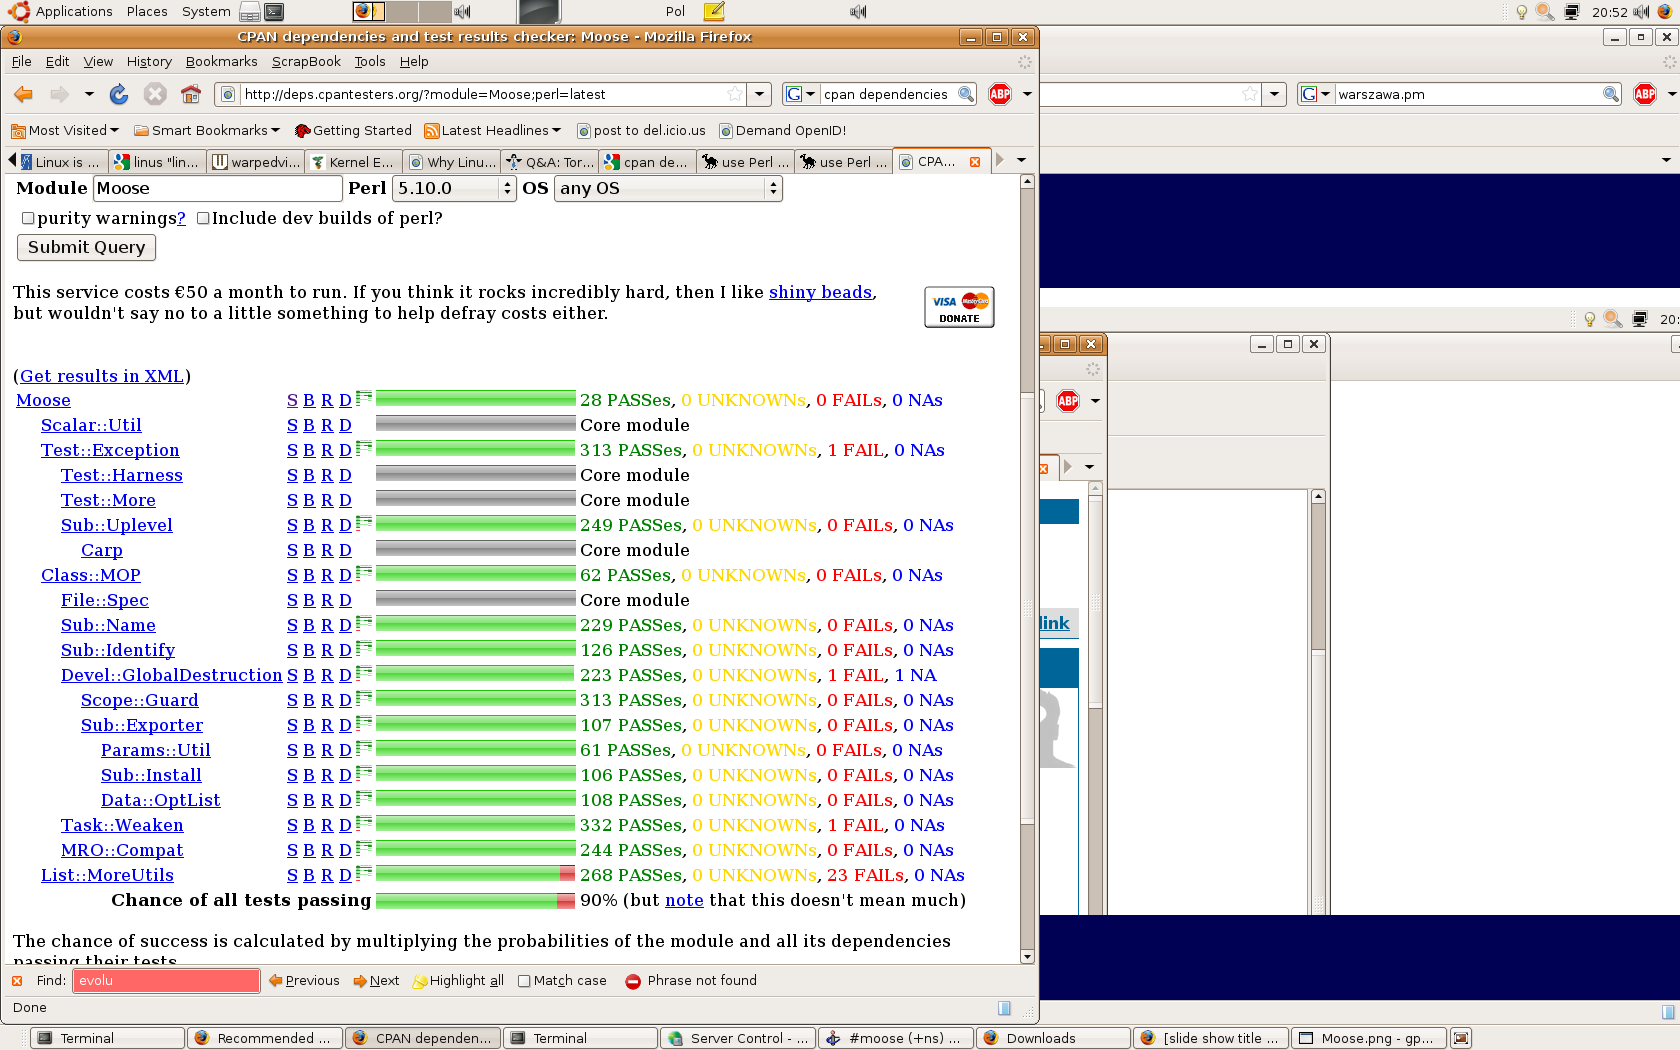Open the terminal launcher in top panel

pos(274,12)
